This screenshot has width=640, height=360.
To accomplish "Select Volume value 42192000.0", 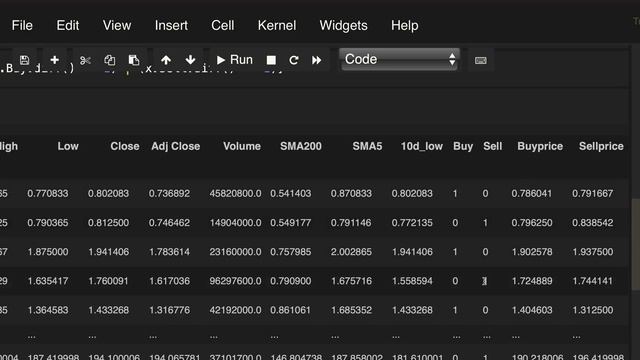I will [236, 310].
